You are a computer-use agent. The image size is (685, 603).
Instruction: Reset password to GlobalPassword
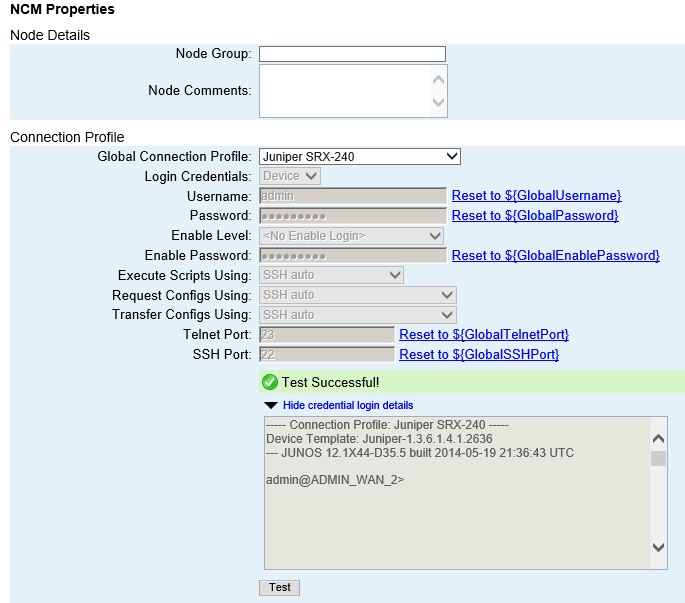[x=535, y=215]
